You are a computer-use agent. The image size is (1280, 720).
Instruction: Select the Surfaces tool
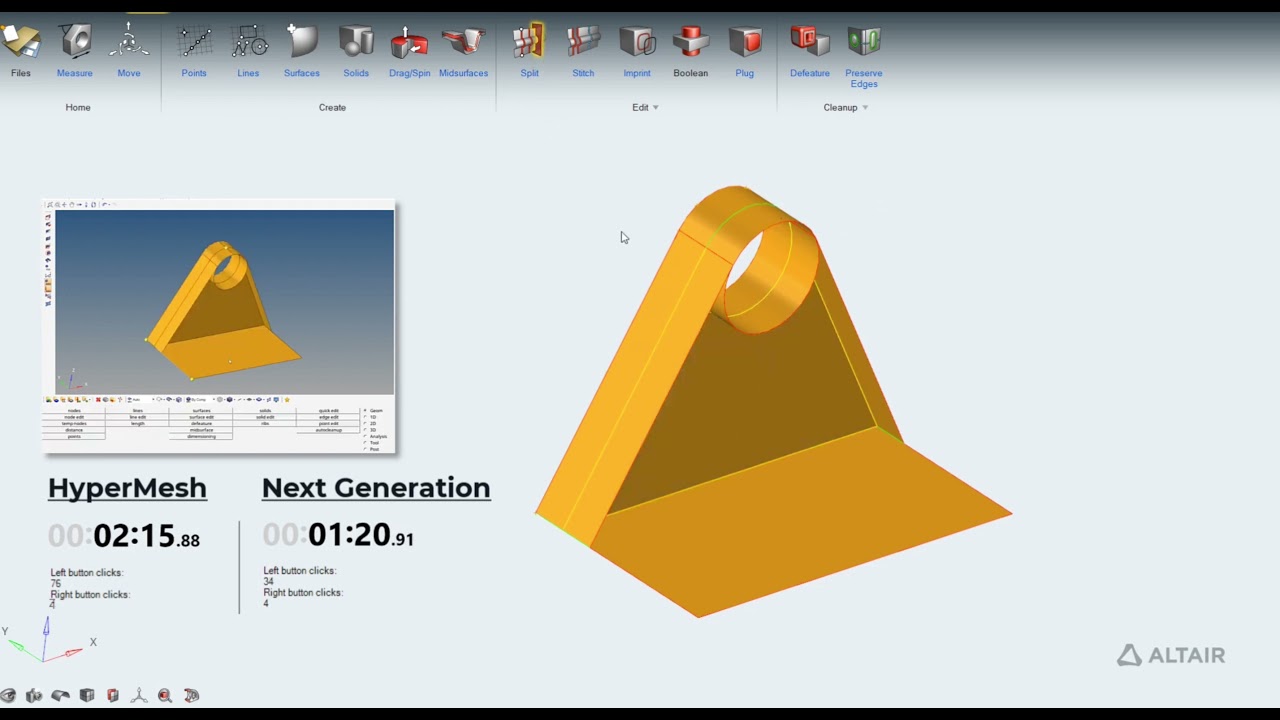(x=302, y=50)
